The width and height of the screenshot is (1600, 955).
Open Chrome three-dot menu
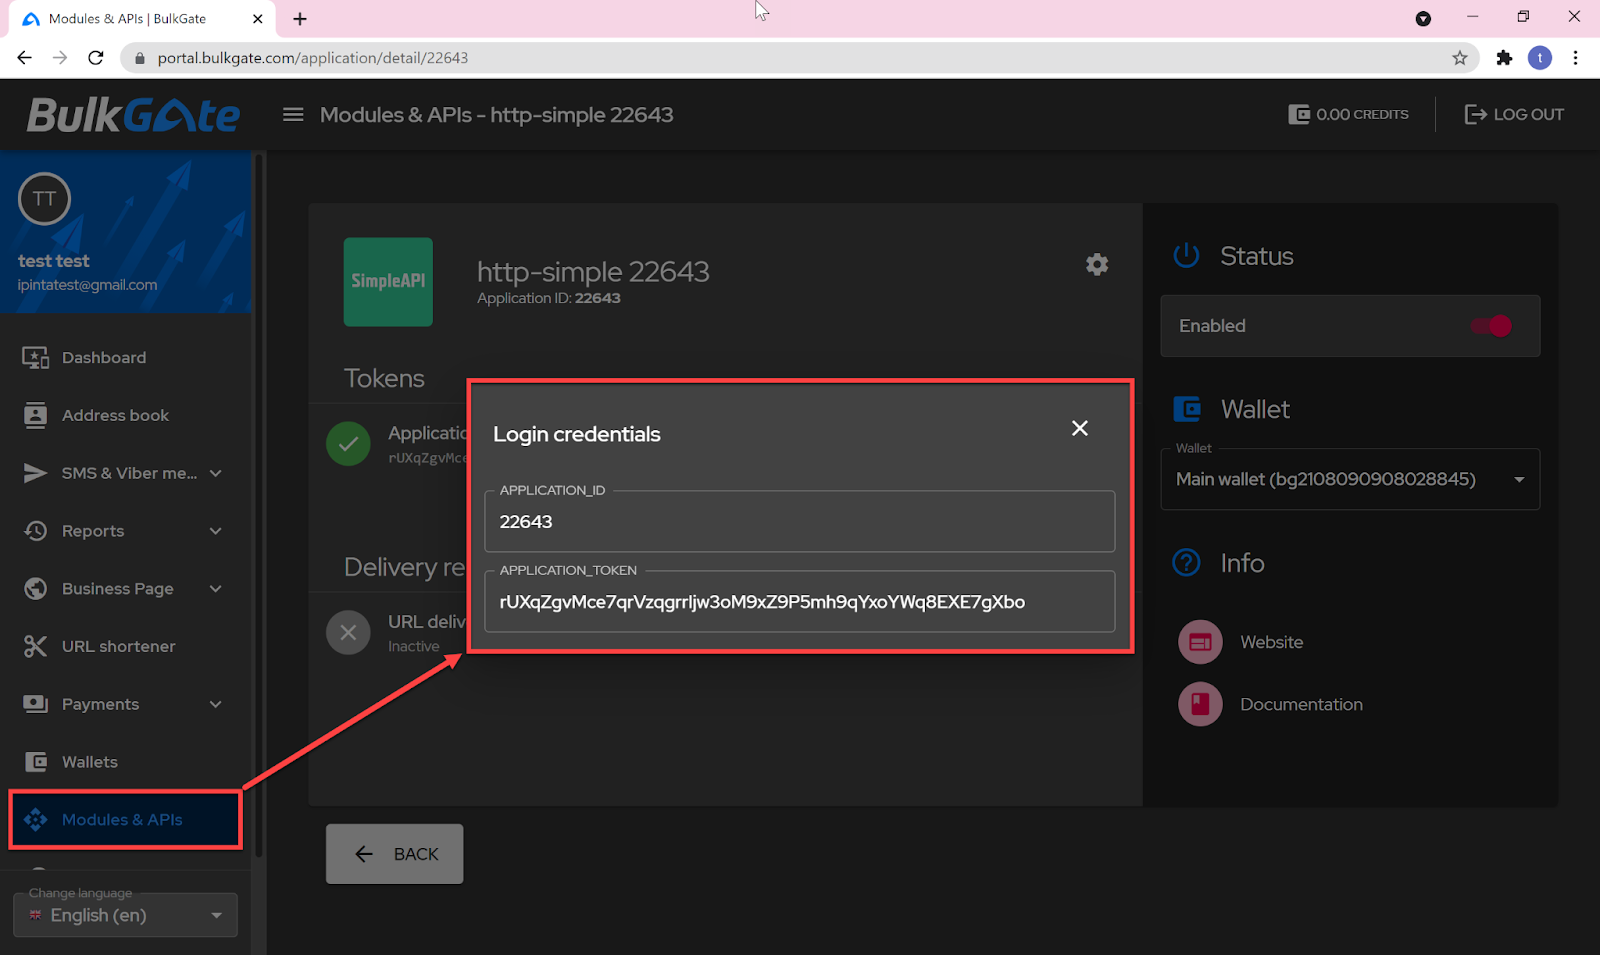coord(1575,58)
